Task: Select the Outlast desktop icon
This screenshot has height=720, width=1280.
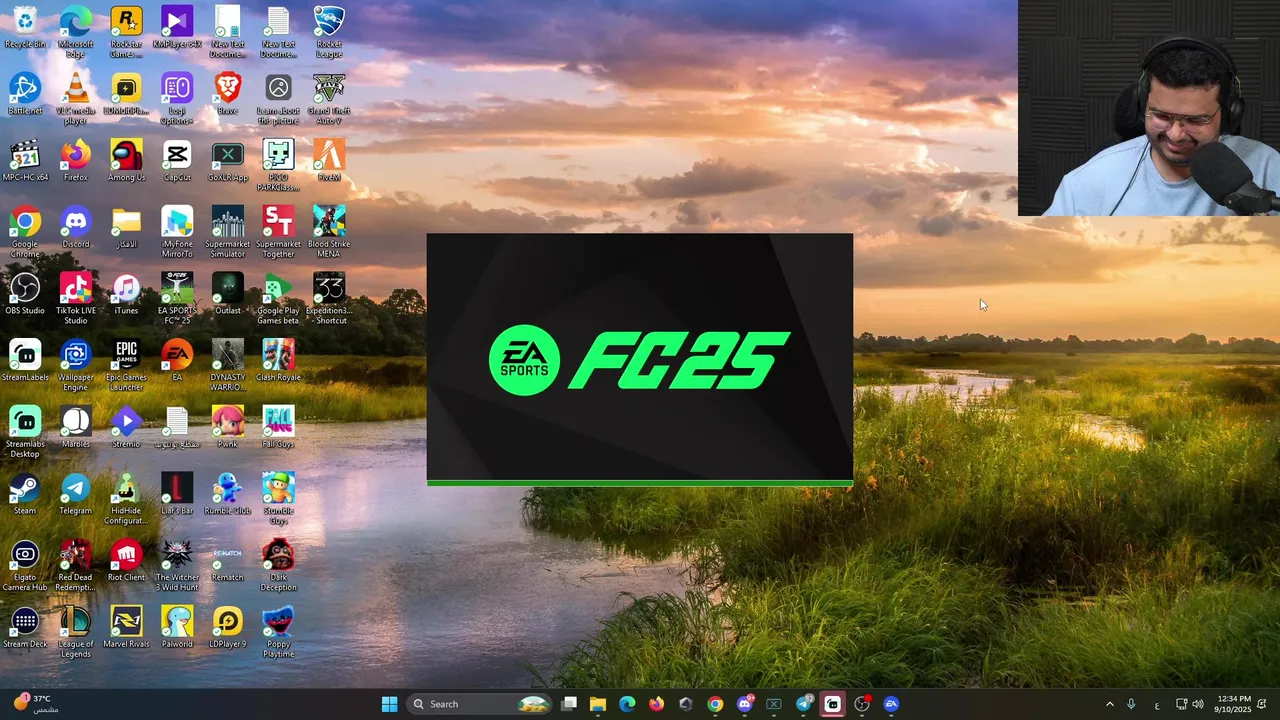Action: click(x=228, y=294)
